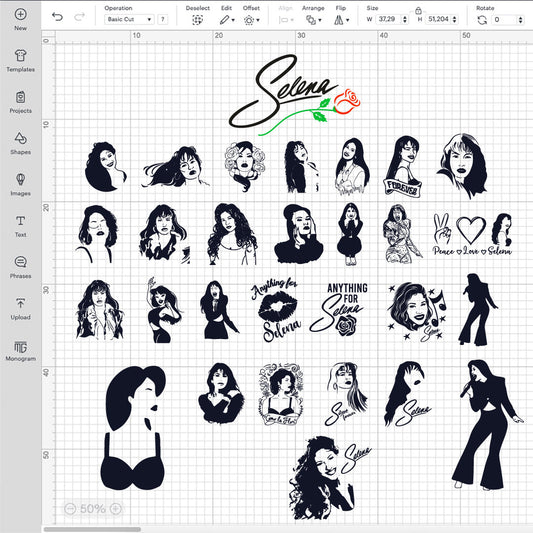The image size is (533, 533).
Task: Open the Basic Cut operation dropdown
Action: (x=129, y=19)
